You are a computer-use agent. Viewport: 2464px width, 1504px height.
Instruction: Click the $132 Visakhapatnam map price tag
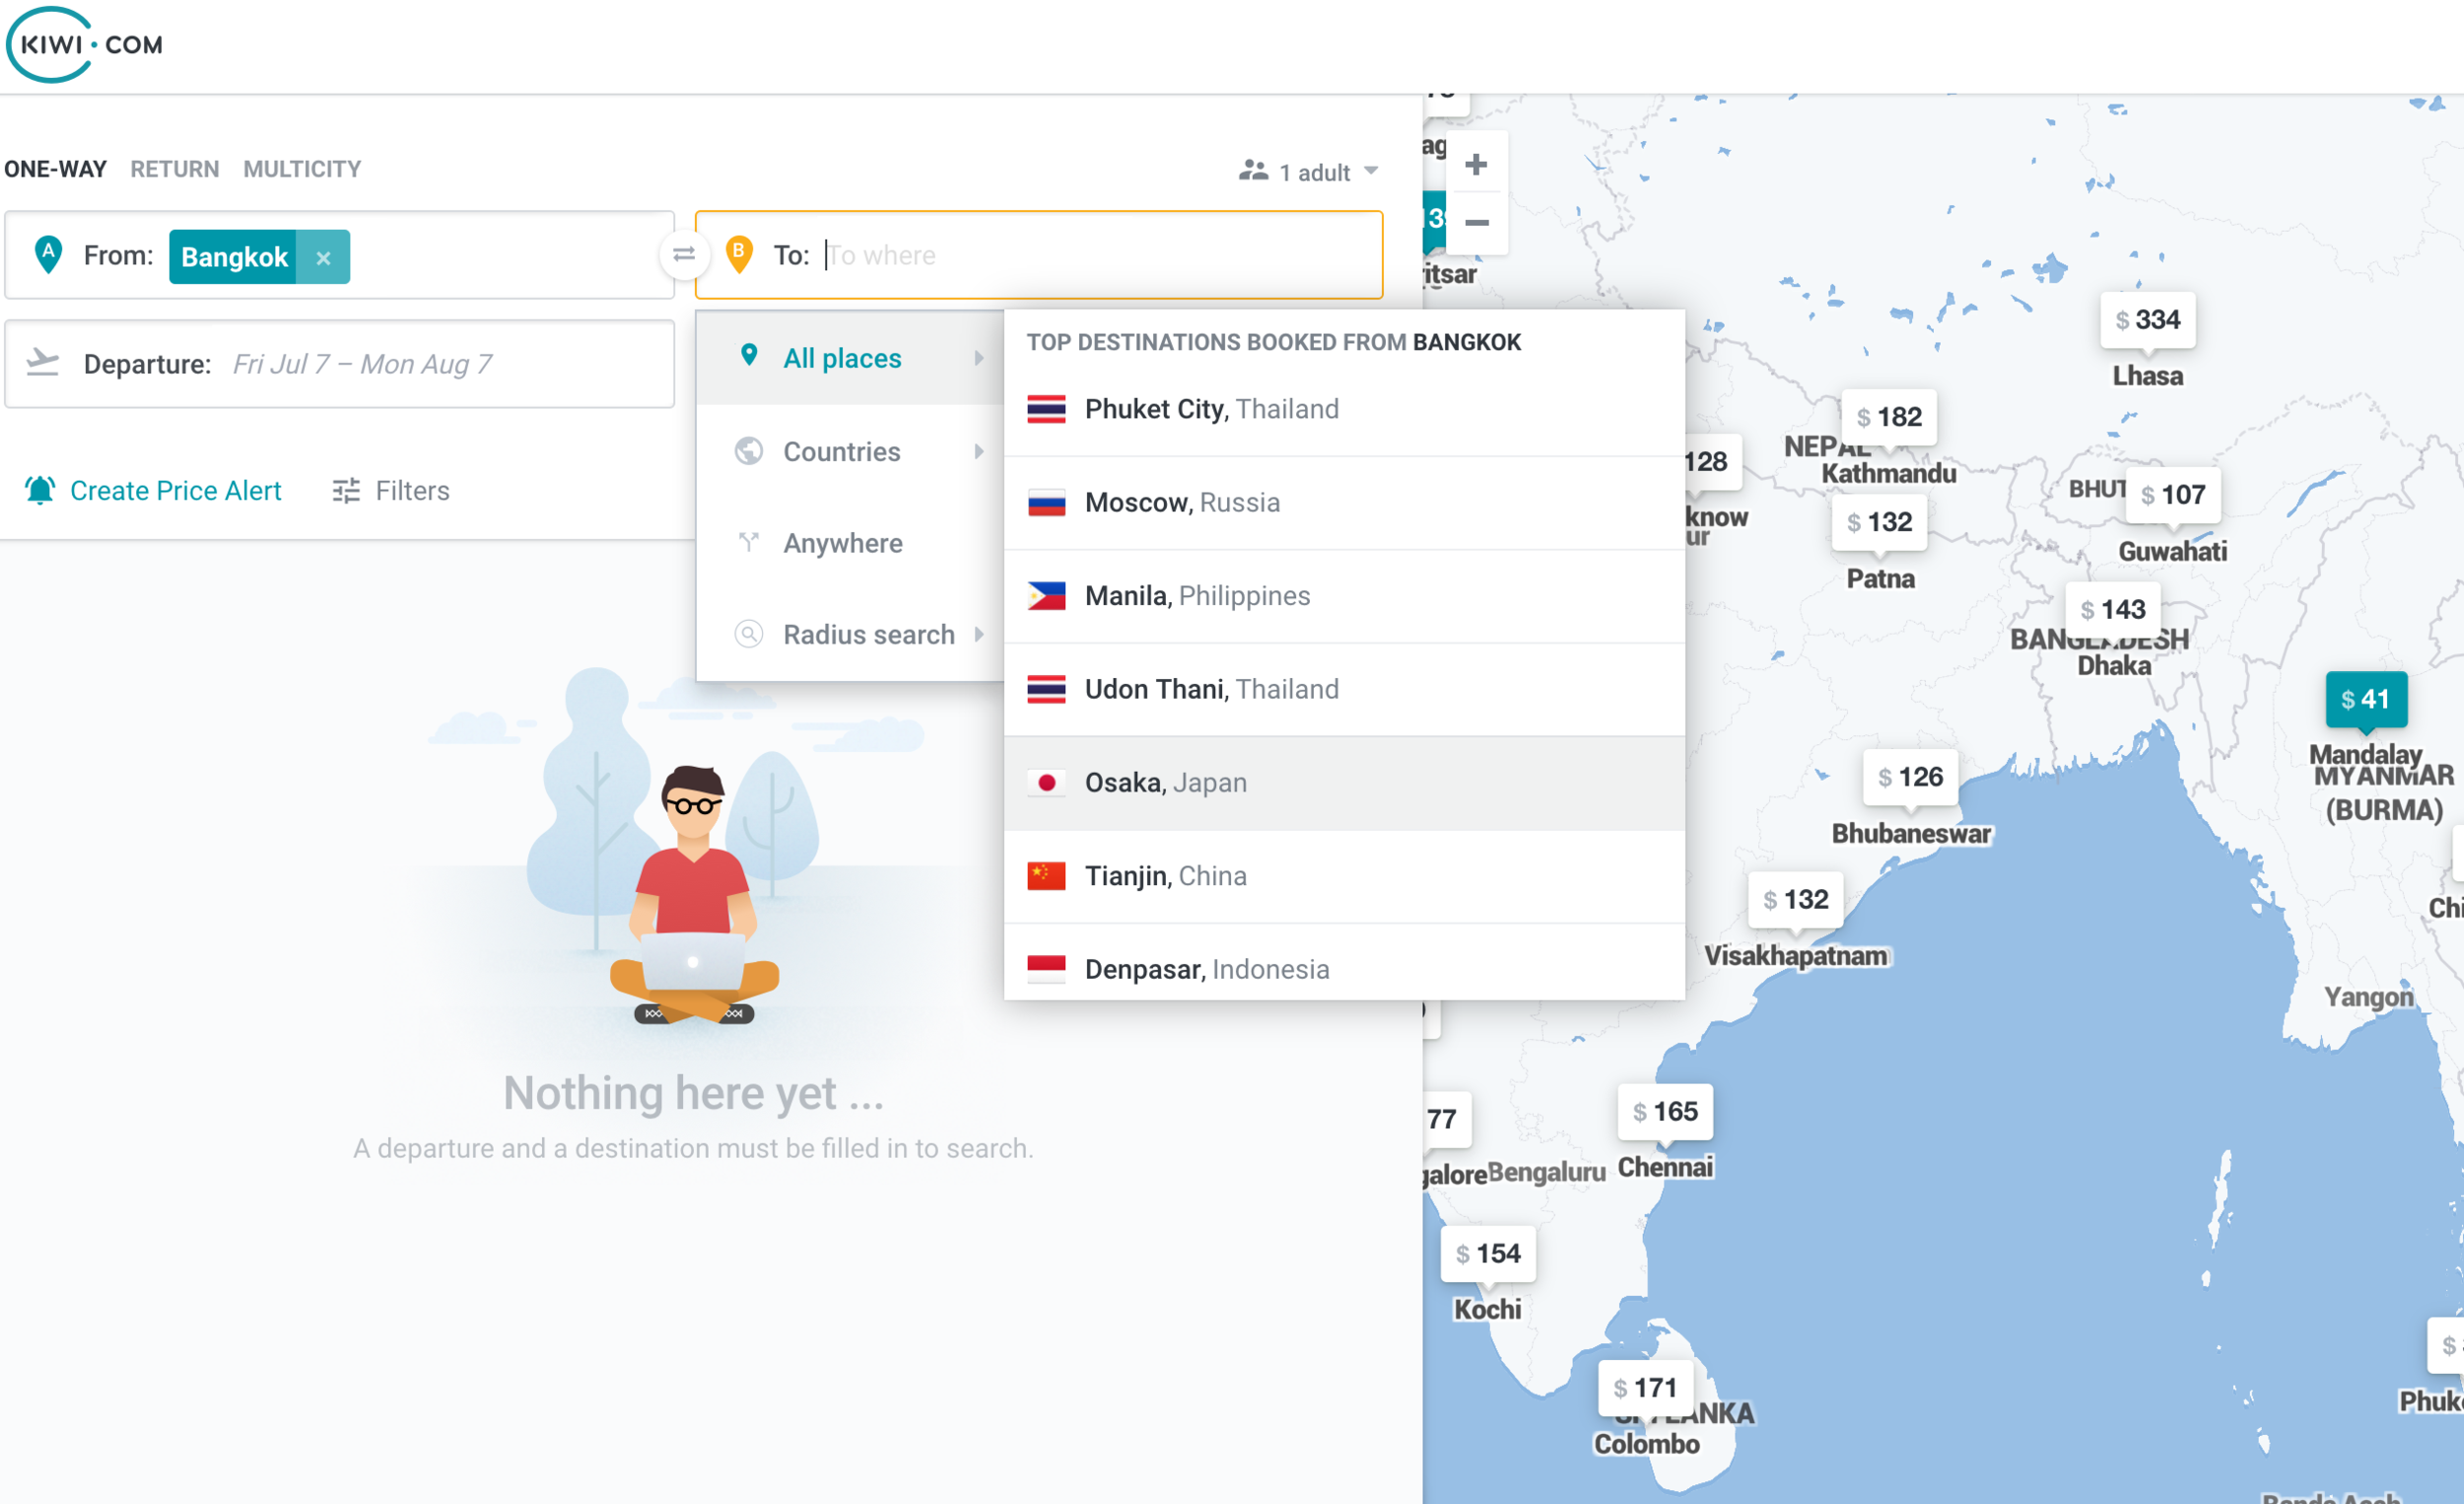tap(1796, 899)
